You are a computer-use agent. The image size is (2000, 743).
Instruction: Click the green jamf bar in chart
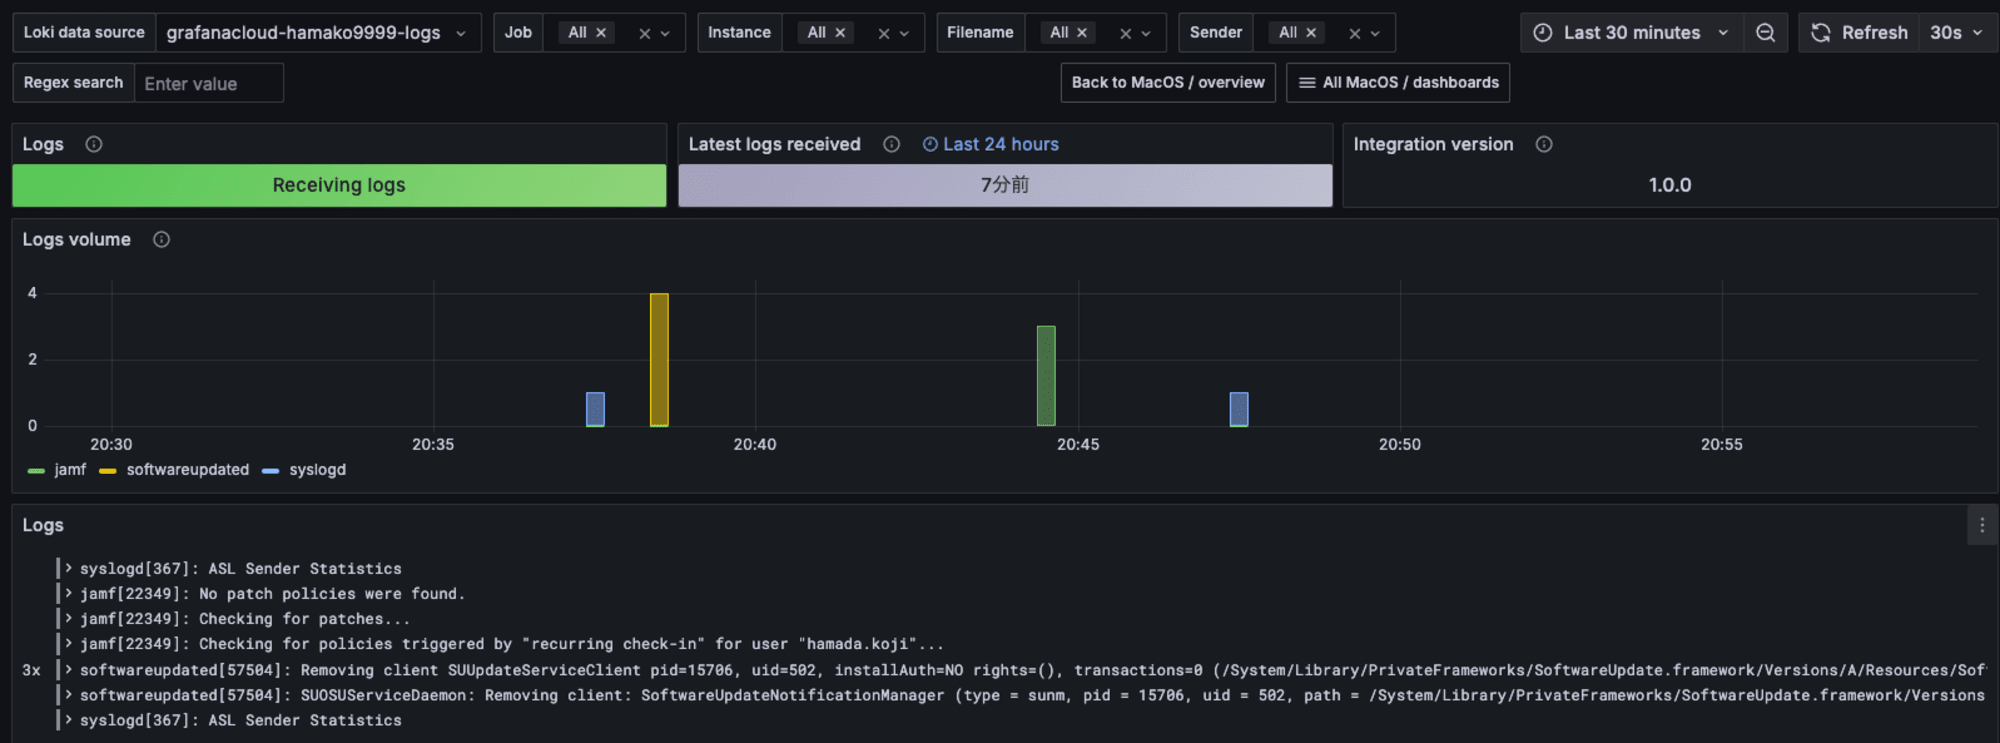point(1046,376)
